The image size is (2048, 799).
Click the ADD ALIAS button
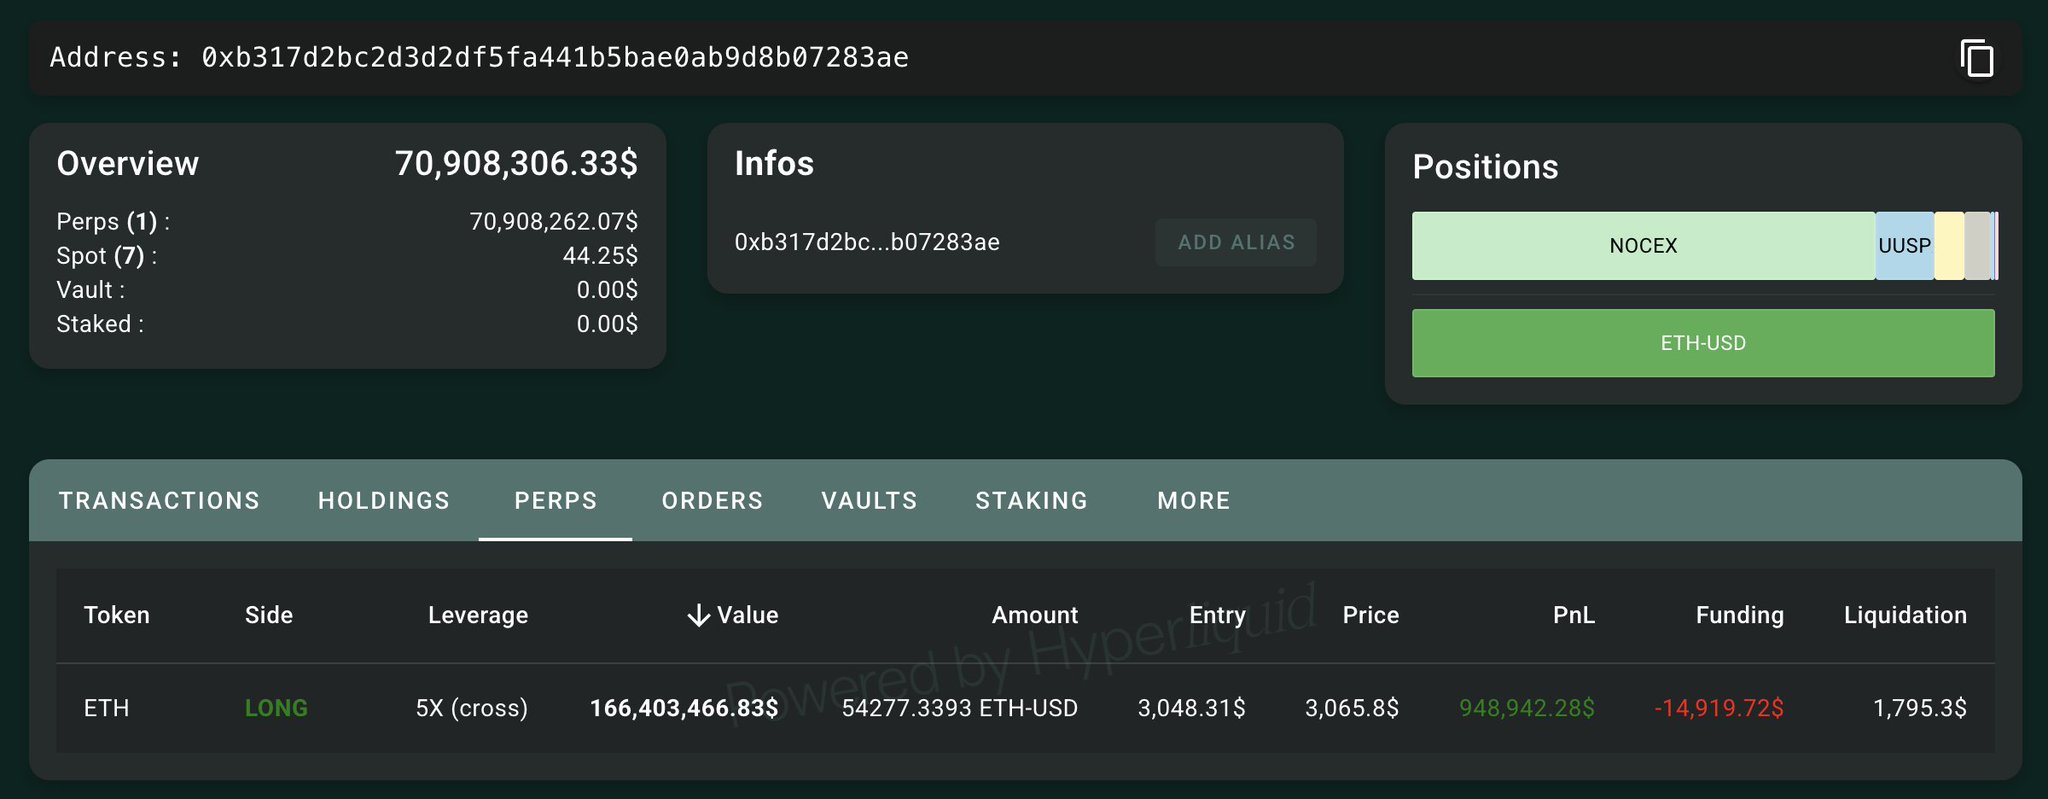tap(1236, 242)
